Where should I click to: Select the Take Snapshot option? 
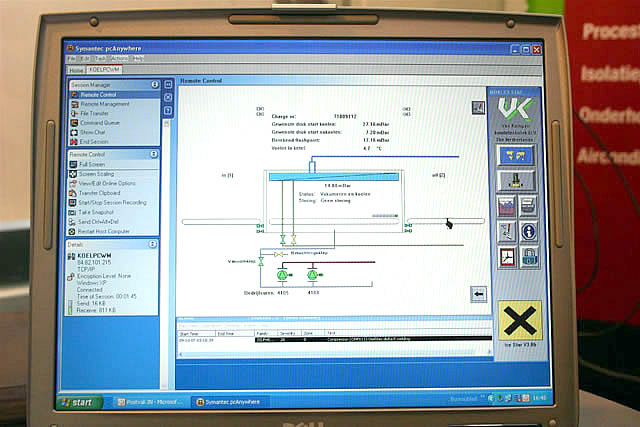point(99,211)
